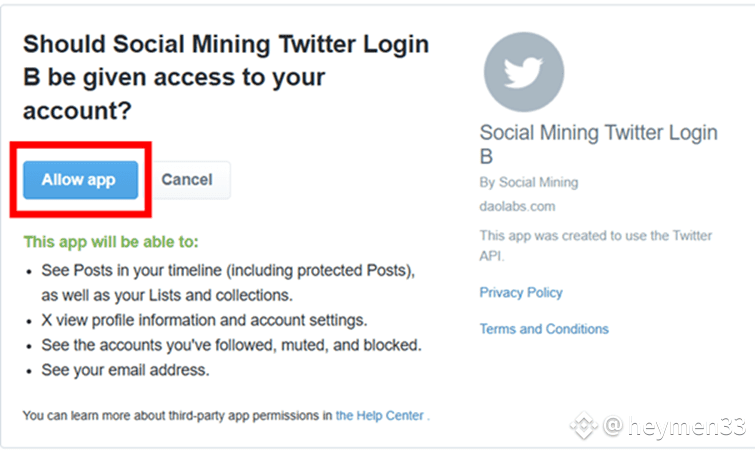Click the Cancel button
Image resolution: width=755 pixels, height=451 pixels.
tap(187, 180)
